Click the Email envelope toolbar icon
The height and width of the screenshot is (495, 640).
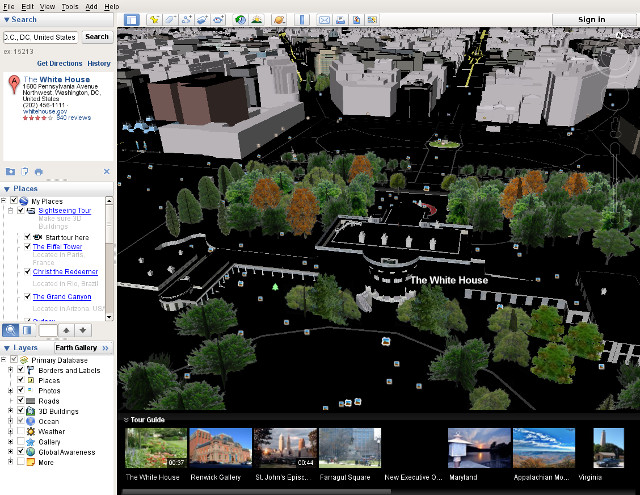tap(324, 19)
